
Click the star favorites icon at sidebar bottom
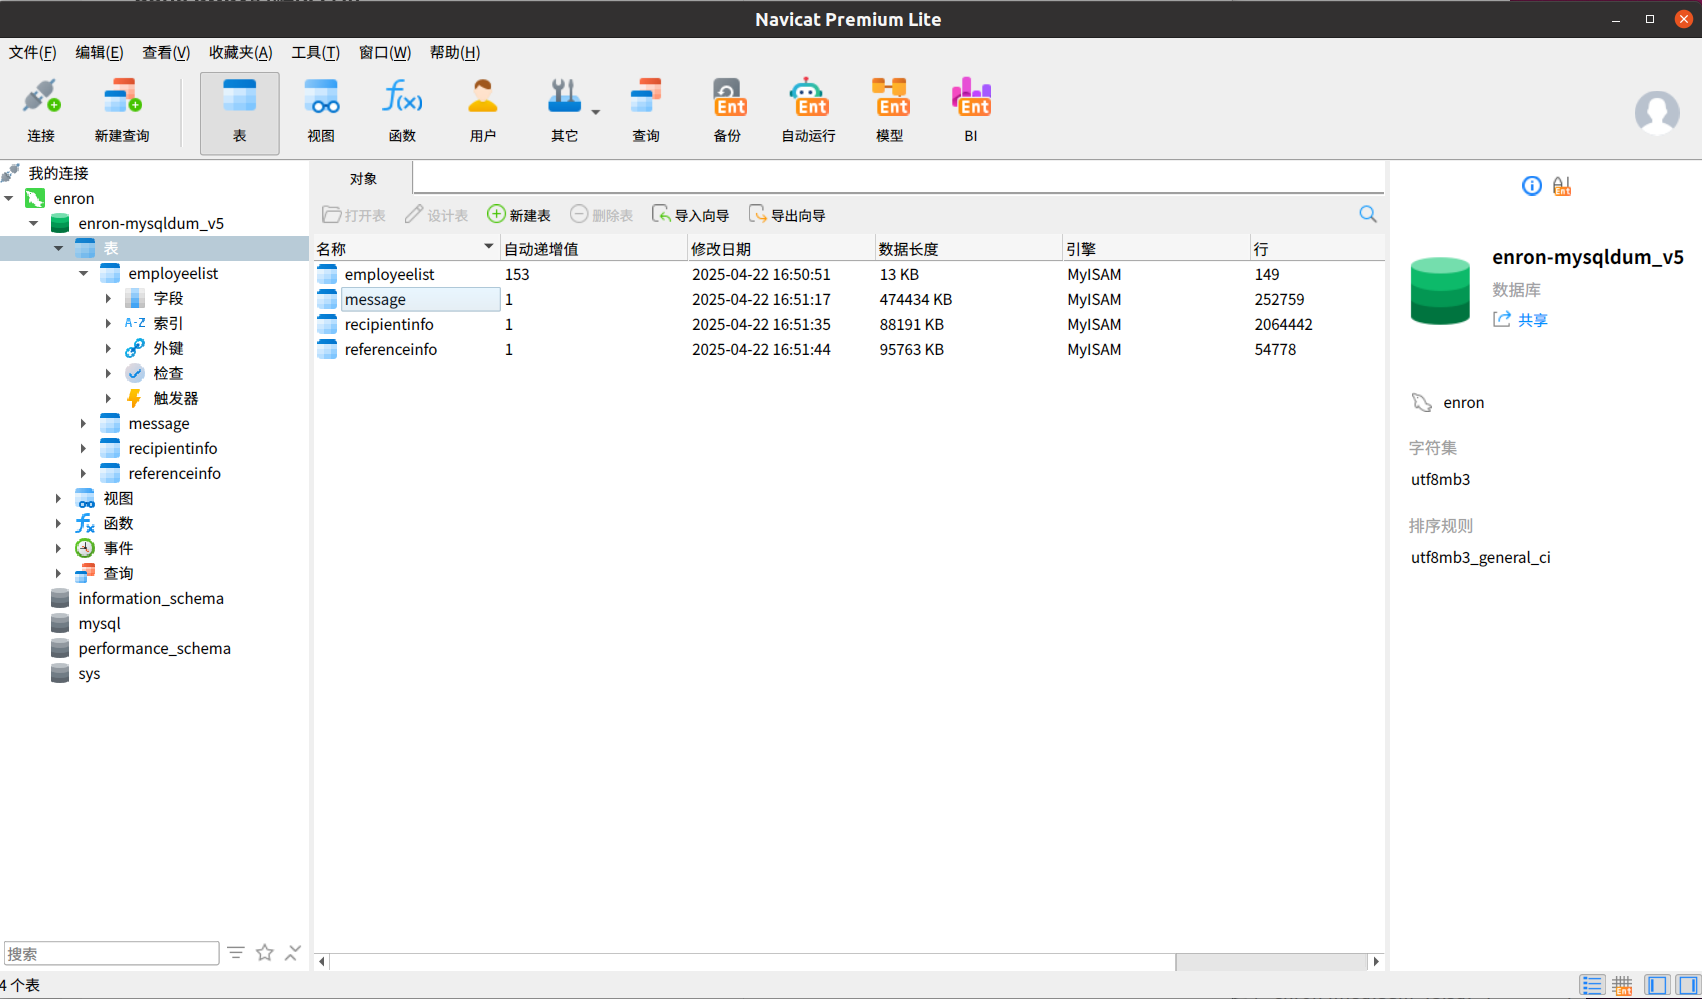264,953
